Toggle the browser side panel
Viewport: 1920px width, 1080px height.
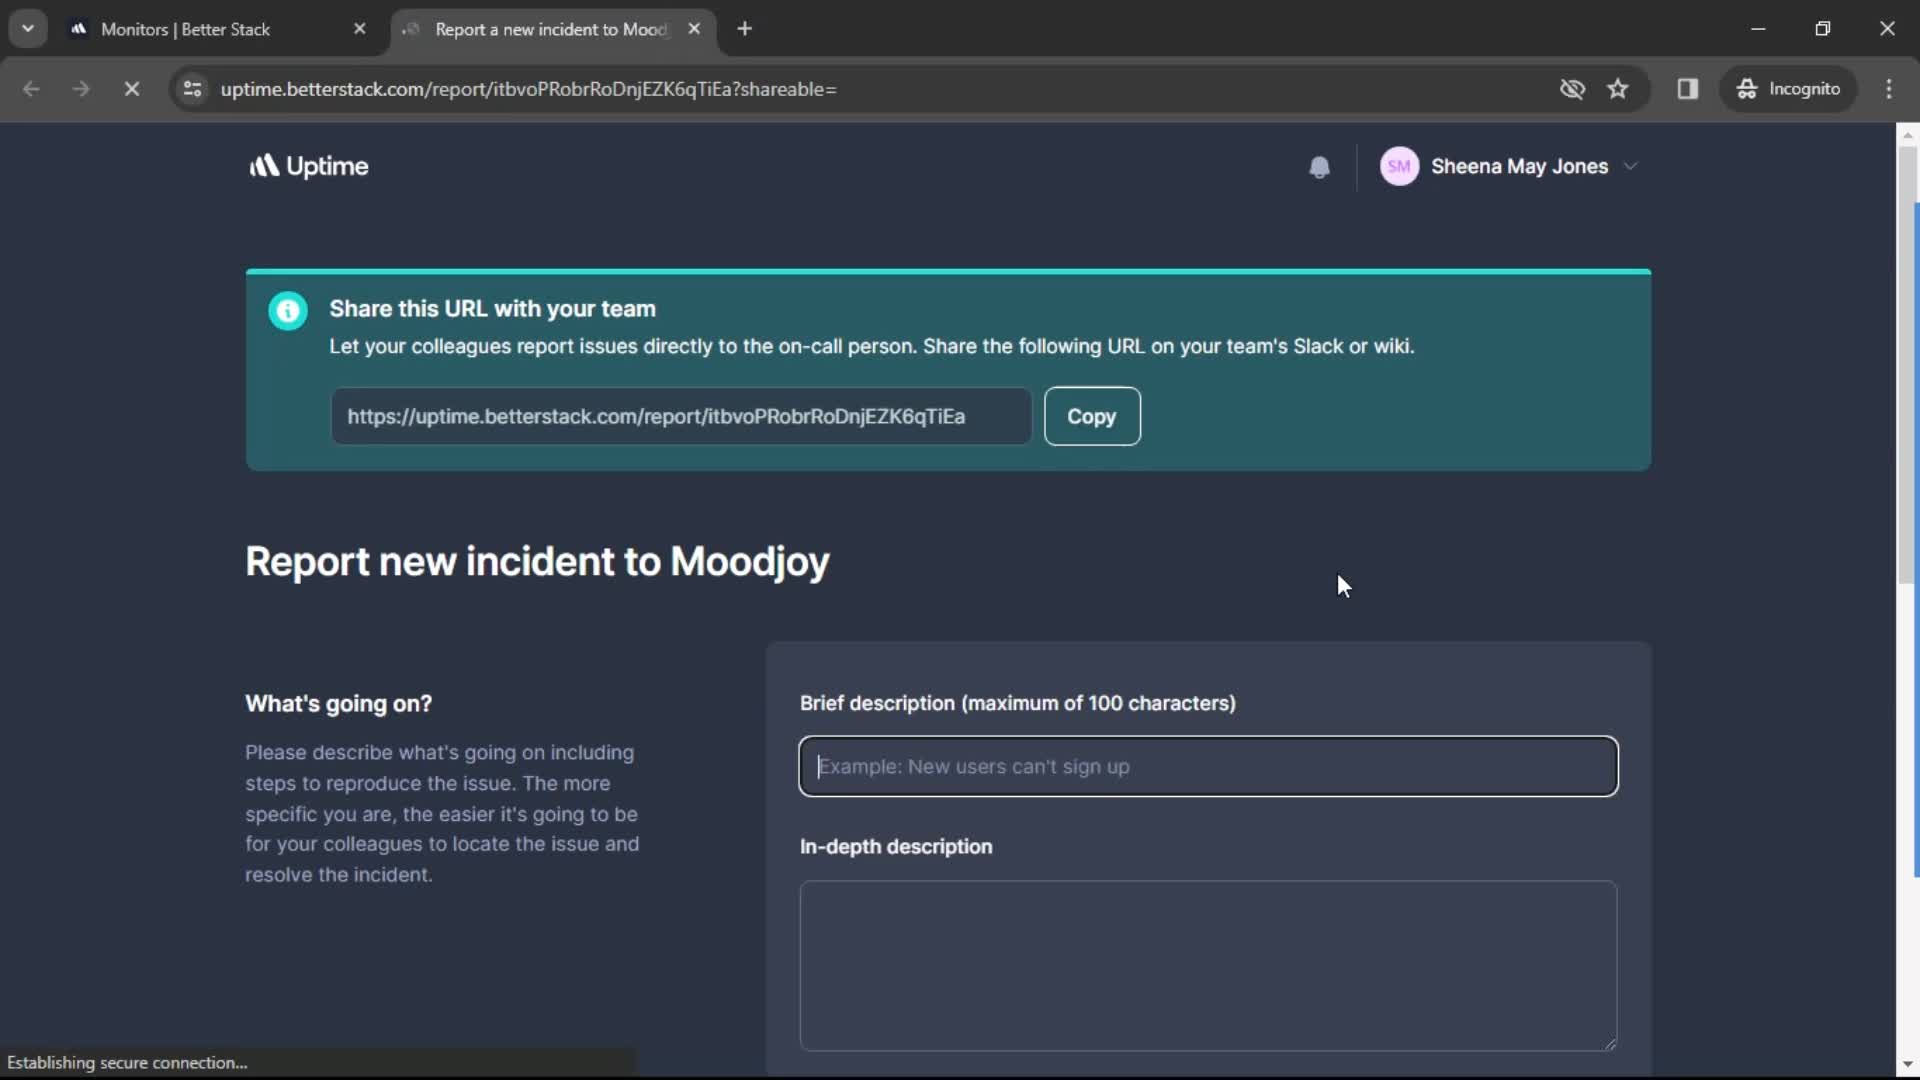[1688, 89]
